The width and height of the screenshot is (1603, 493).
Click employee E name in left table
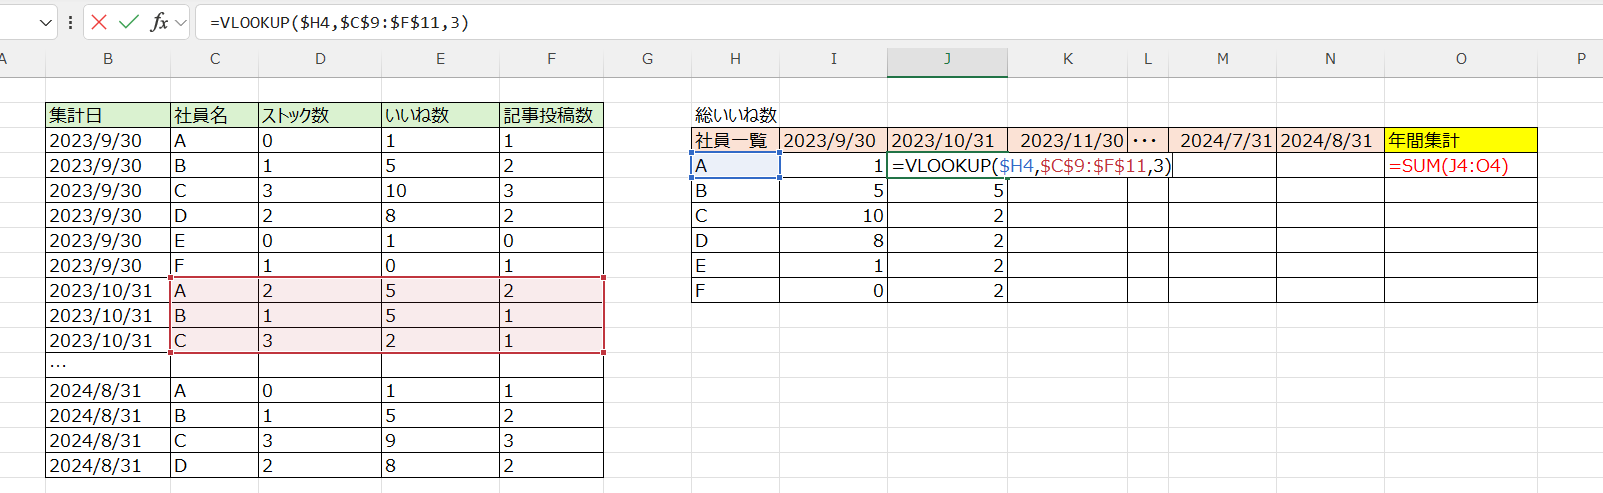(215, 240)
